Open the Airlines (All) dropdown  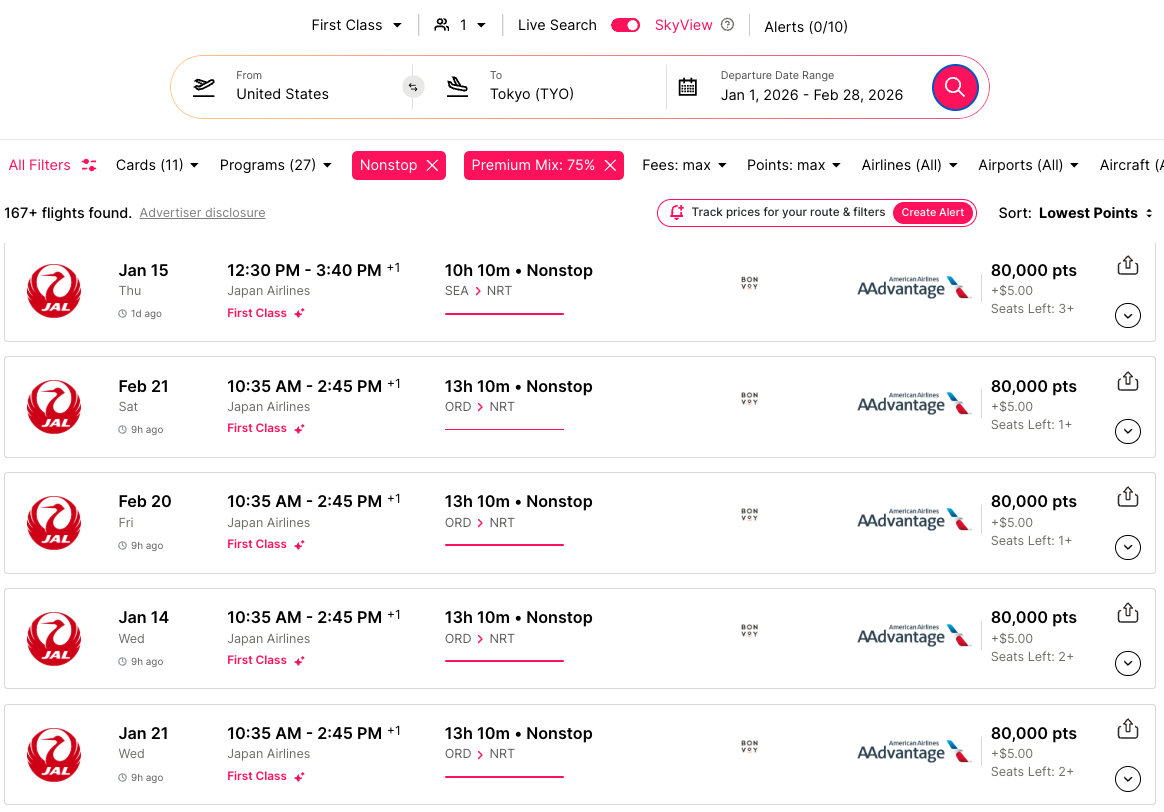pyautogui.click(x=909, y=165)
